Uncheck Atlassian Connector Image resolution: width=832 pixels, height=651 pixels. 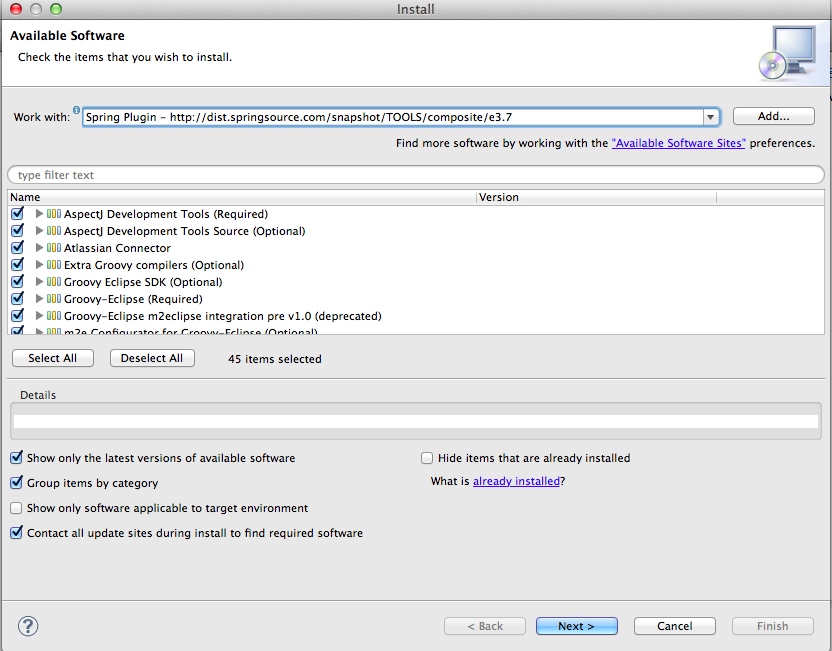pos(18,247)
